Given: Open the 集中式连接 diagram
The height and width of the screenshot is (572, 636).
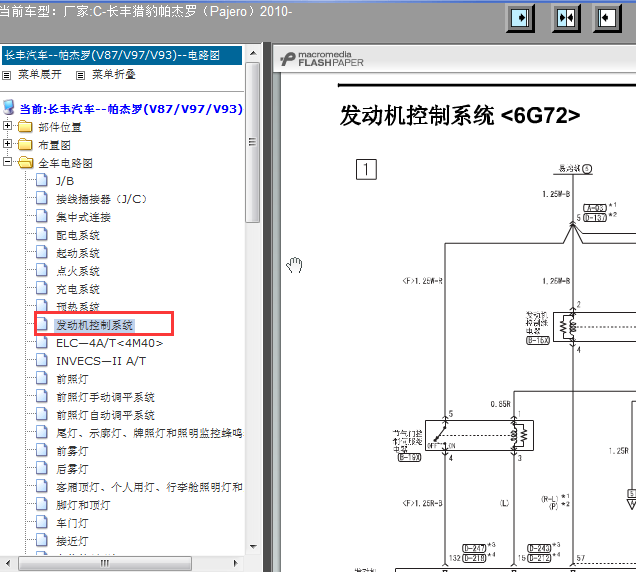Looking at the screenshot, I should tap(84, 217).
